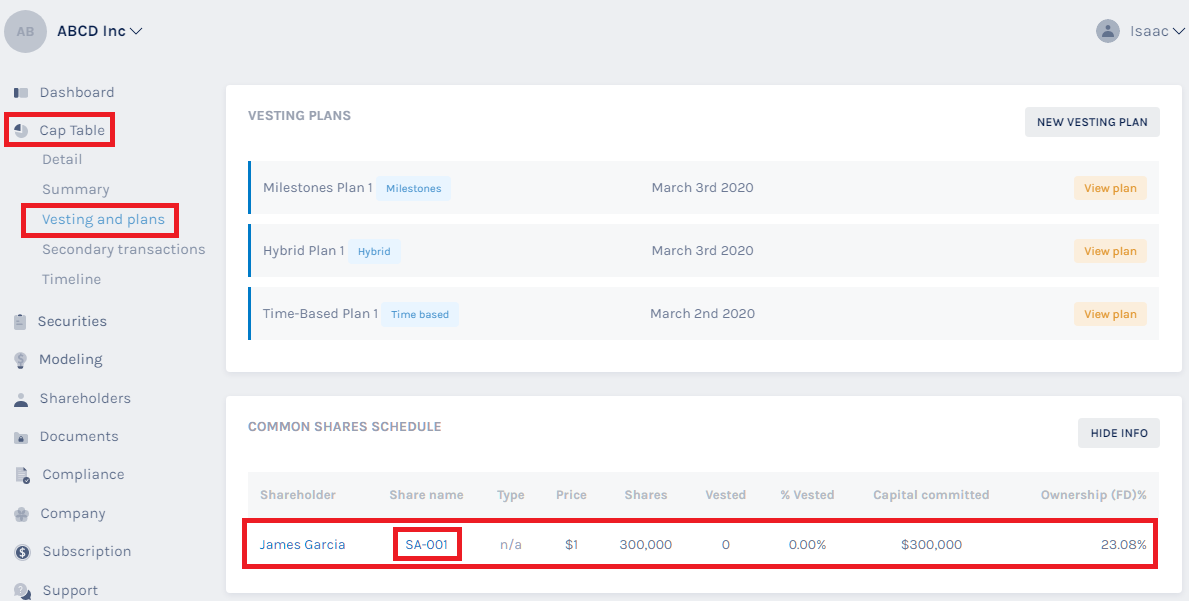
Task: Expand the ABCD Inc company dropdown
Action: tap(100, 31)
